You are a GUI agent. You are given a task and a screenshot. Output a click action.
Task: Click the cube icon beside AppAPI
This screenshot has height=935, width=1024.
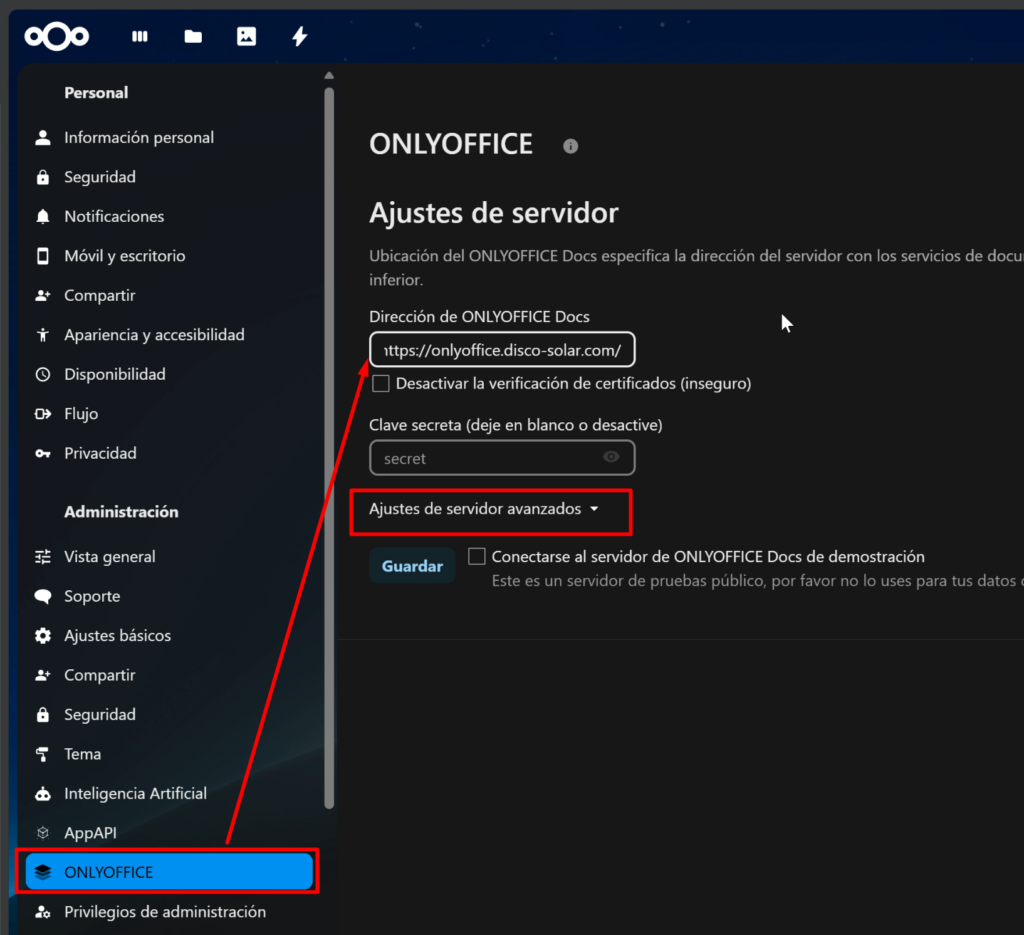[43, 833]
